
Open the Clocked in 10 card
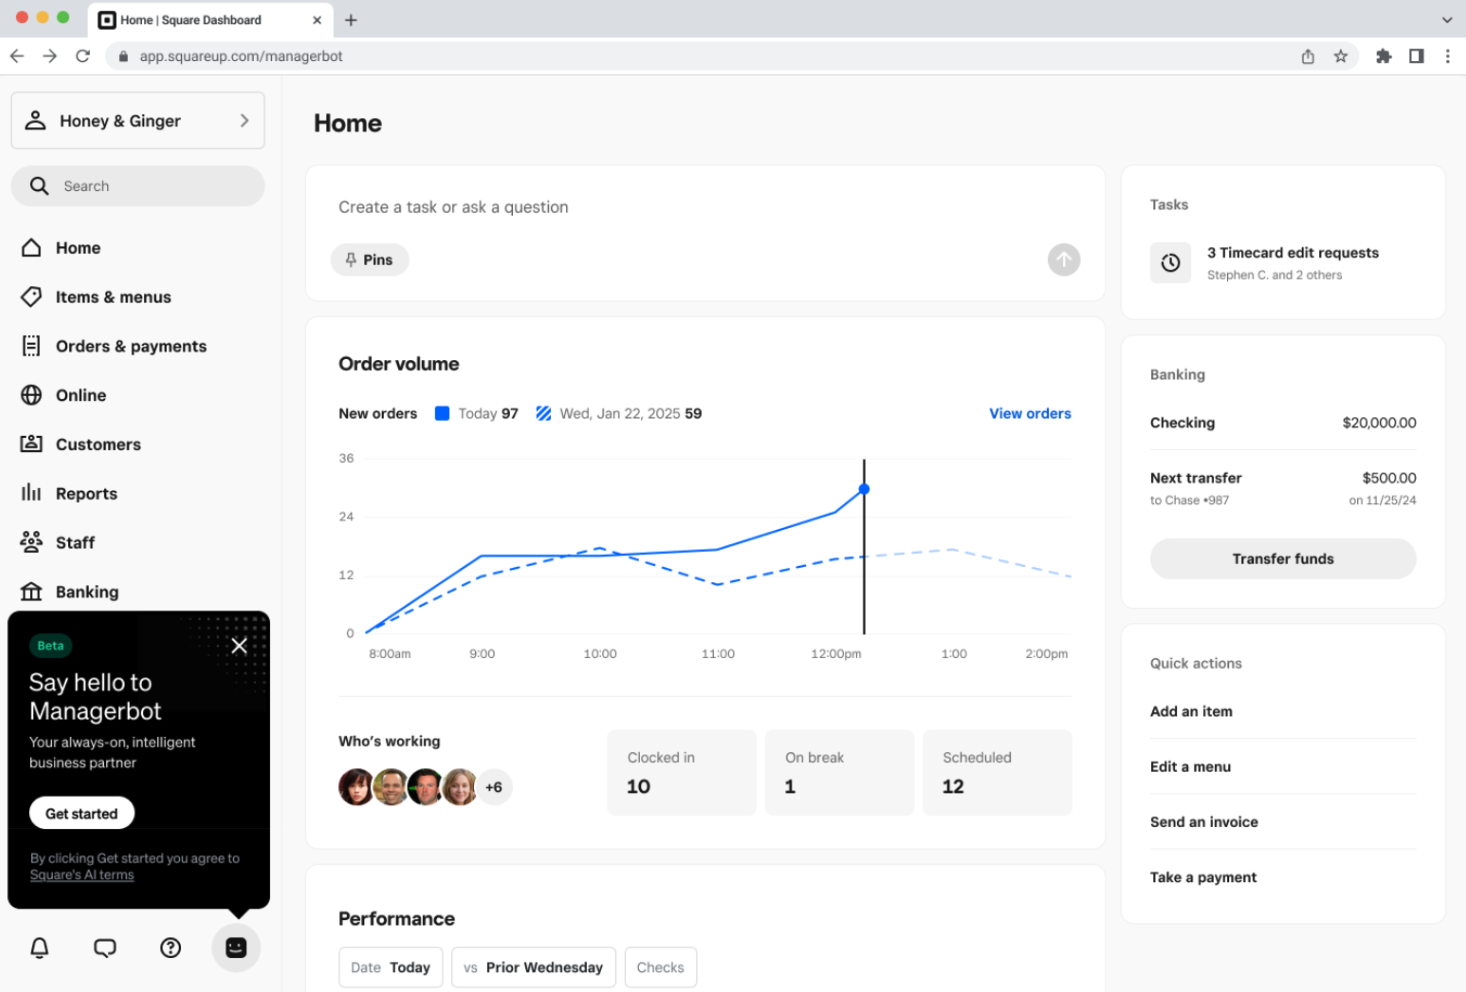(x=682, y=773)
